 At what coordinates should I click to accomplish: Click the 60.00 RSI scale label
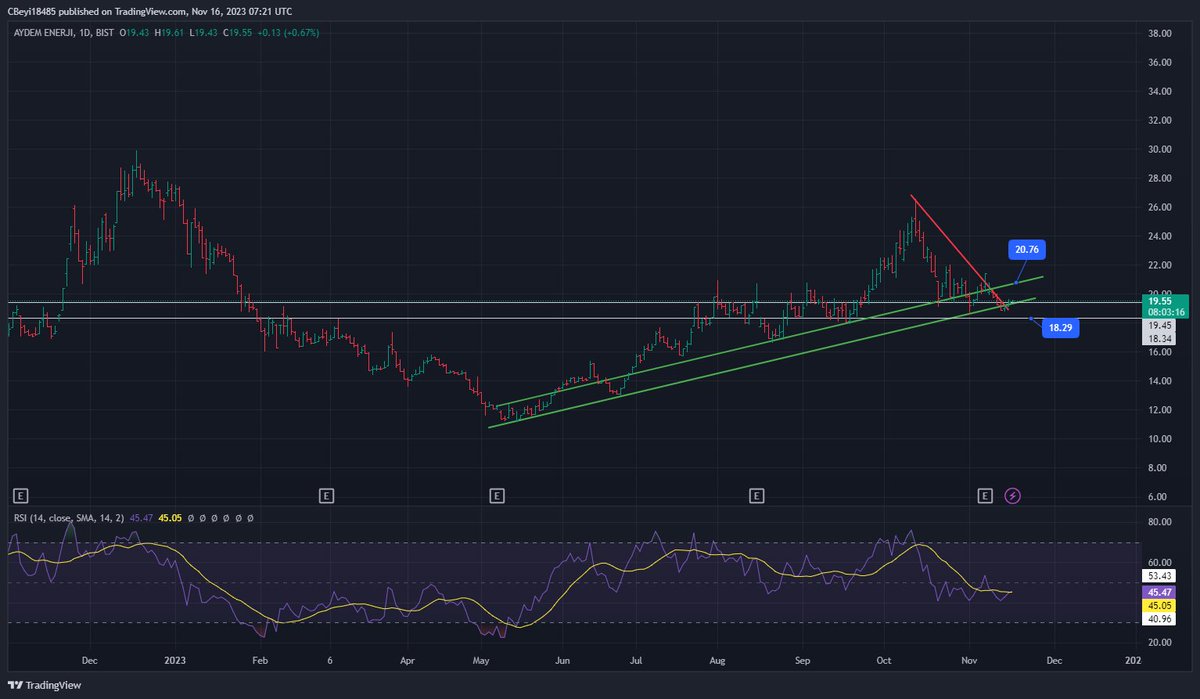tap(1159, 562)
